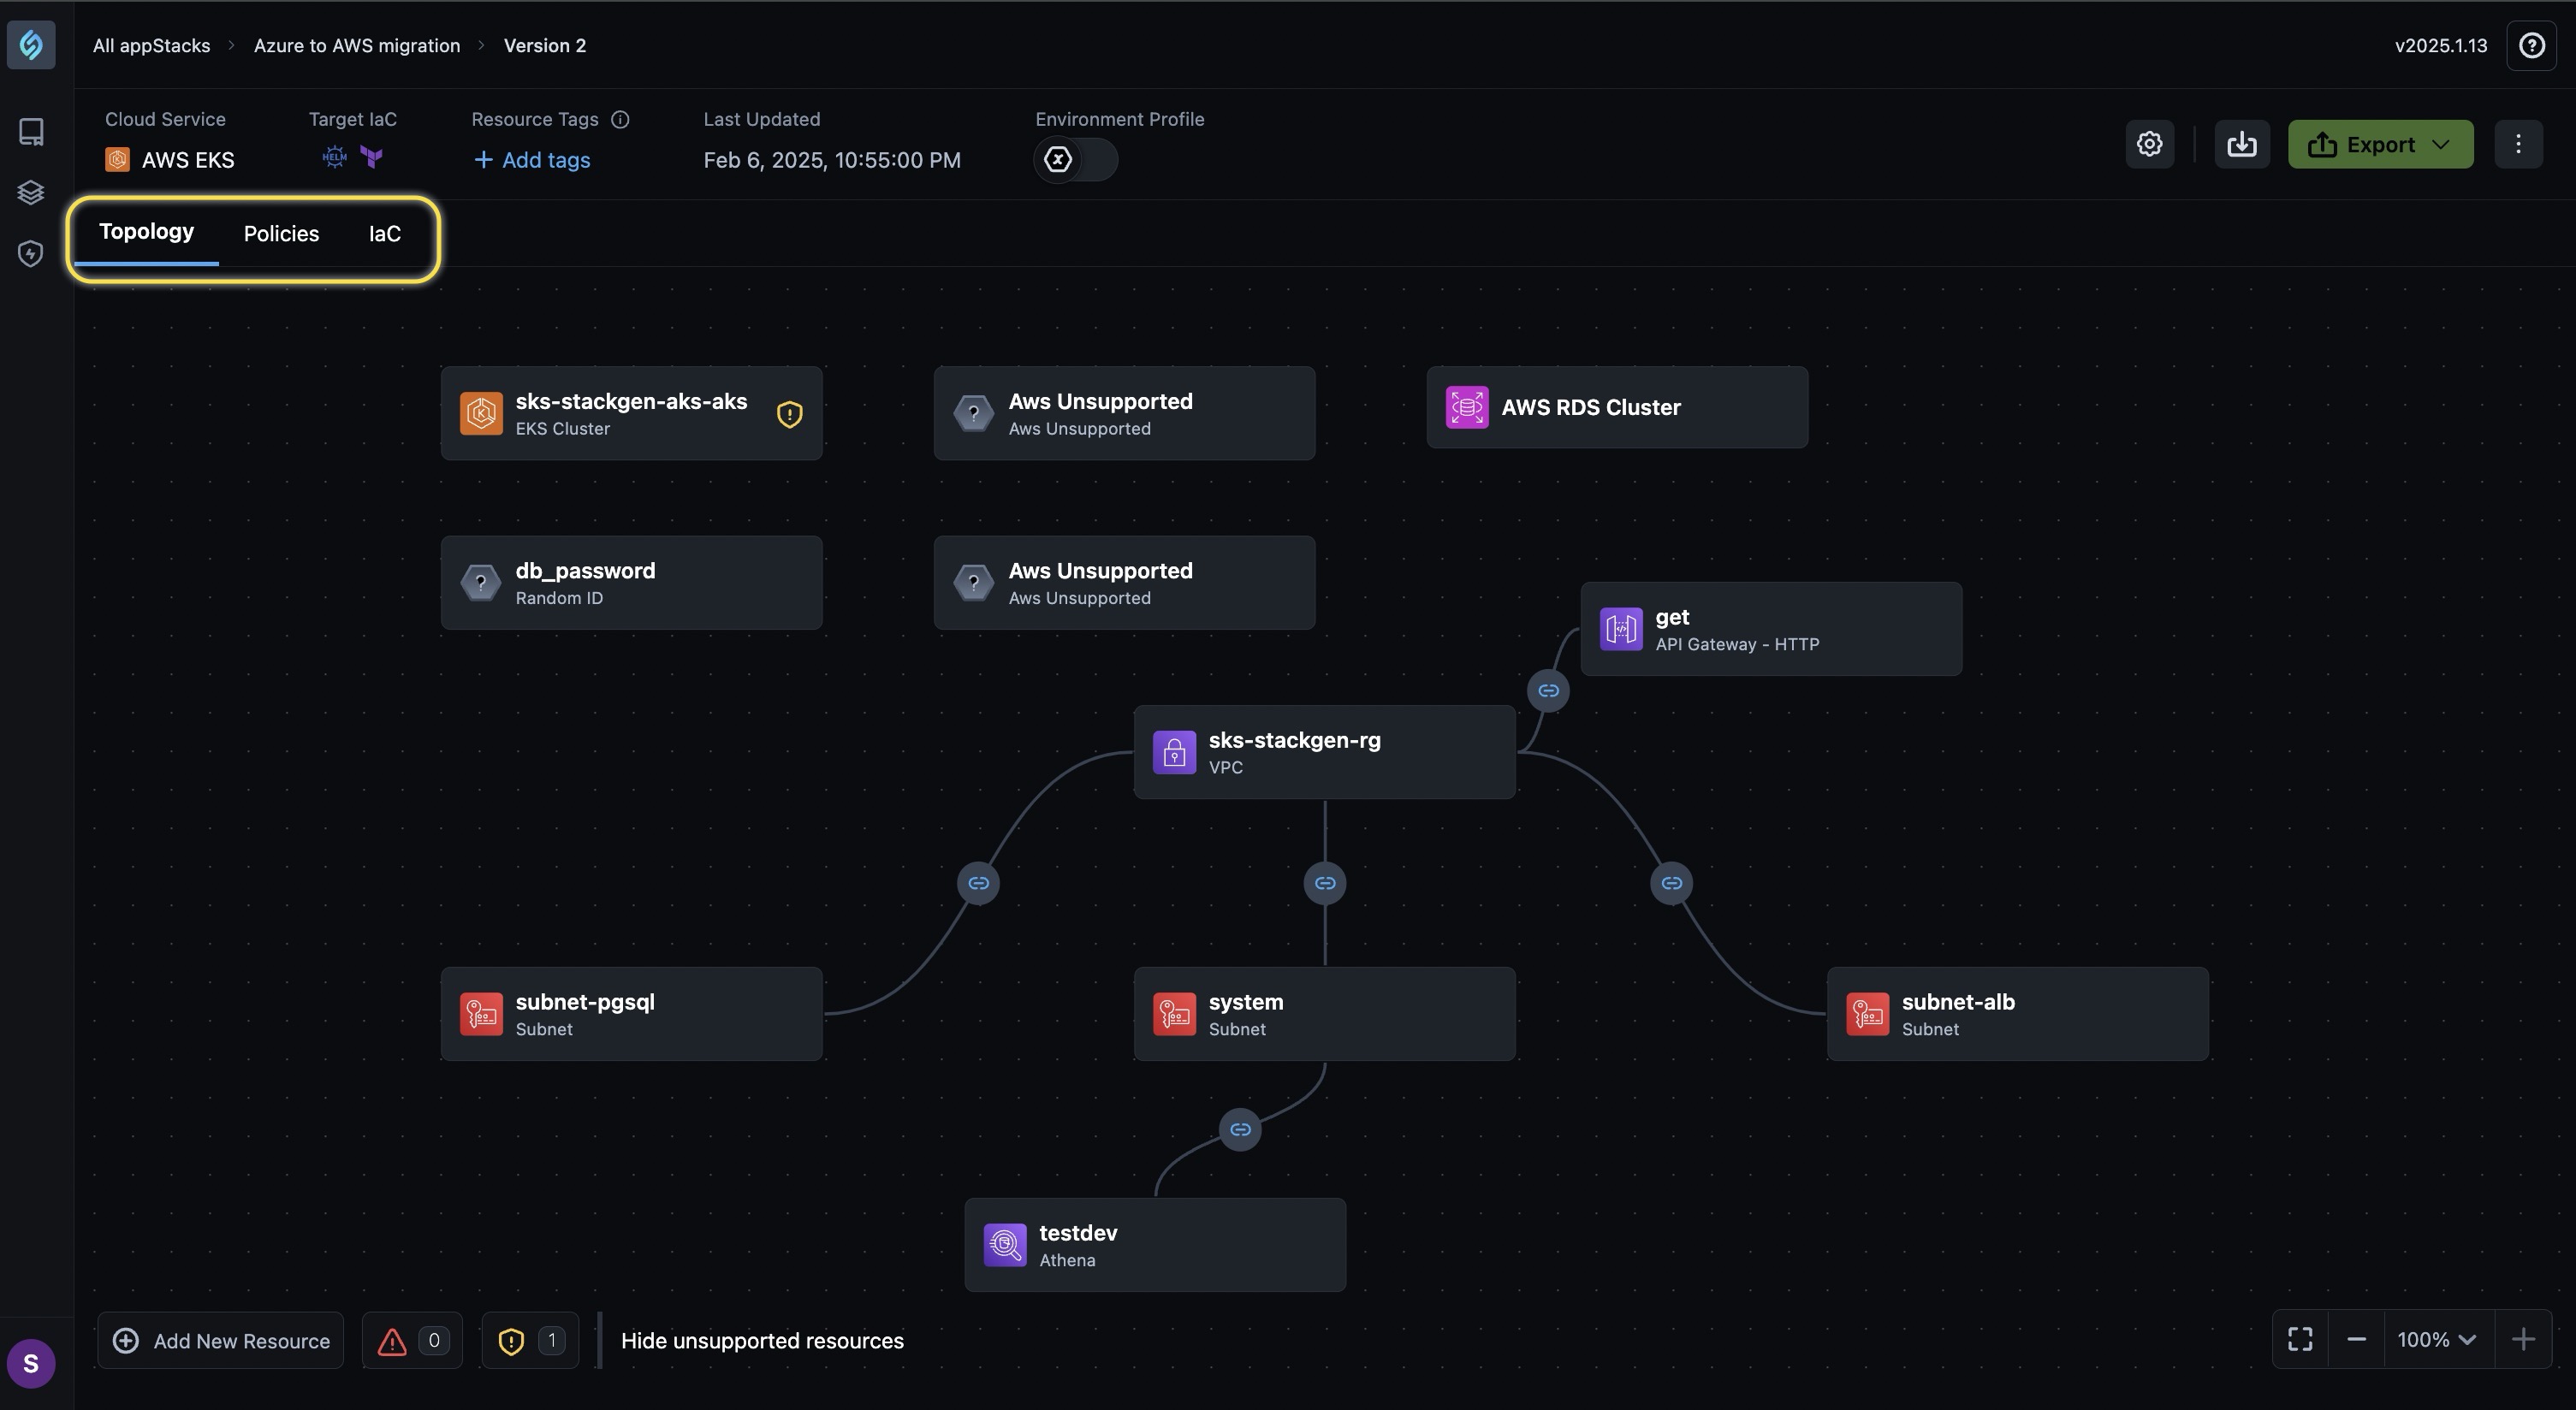Viewport: 2576px width, 1410px height.
Task: Click the Version 2 breadcrumb
Action: [x=545, y=45]
